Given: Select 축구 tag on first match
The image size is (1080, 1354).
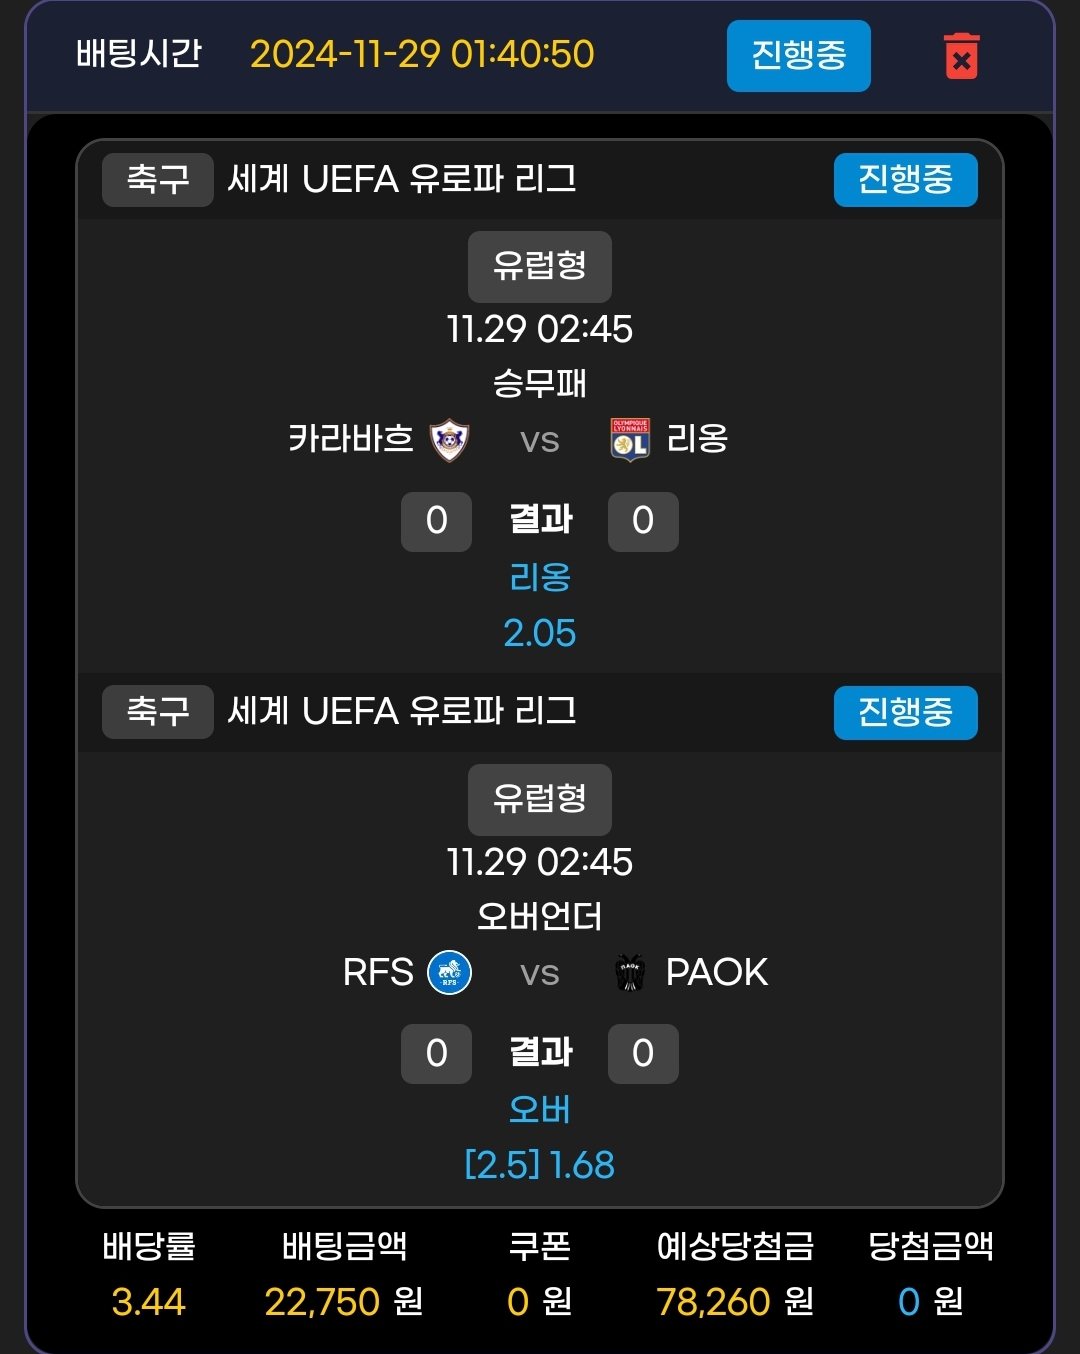Looking at the screenshot, I should pos(158,180).
